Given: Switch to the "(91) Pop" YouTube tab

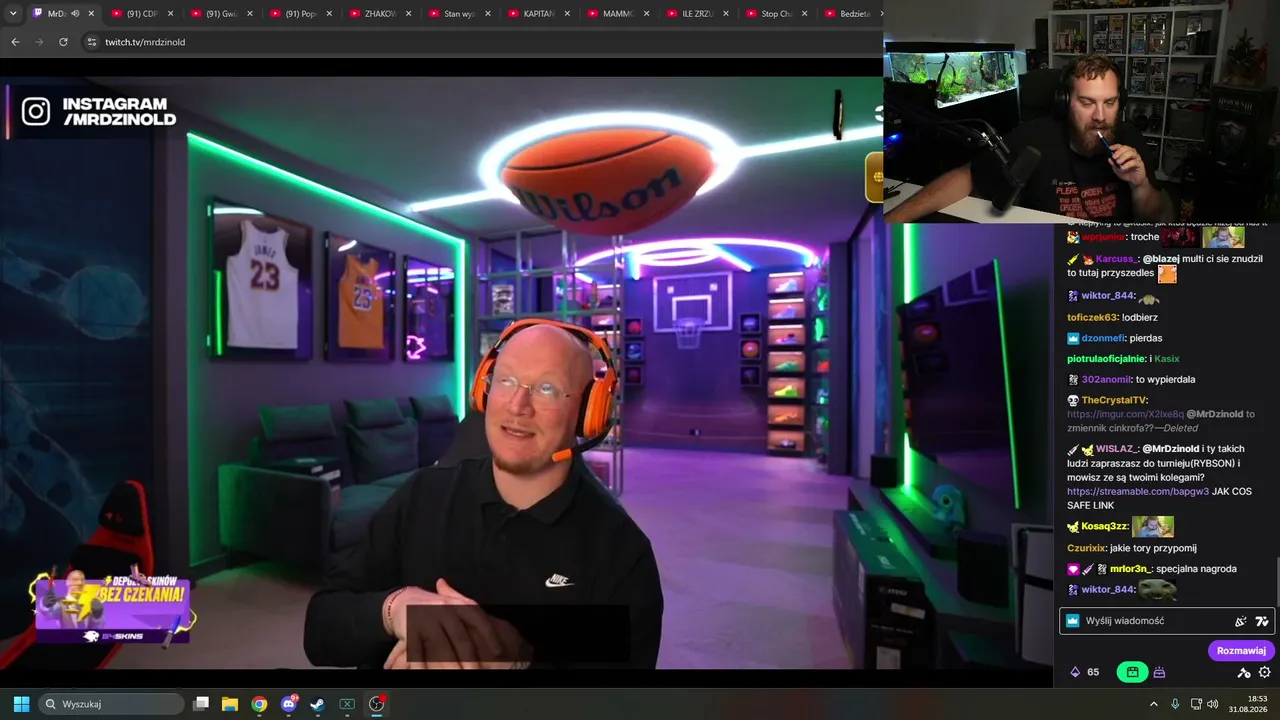Looking at the screenshot, I should (x=301, y=14).
